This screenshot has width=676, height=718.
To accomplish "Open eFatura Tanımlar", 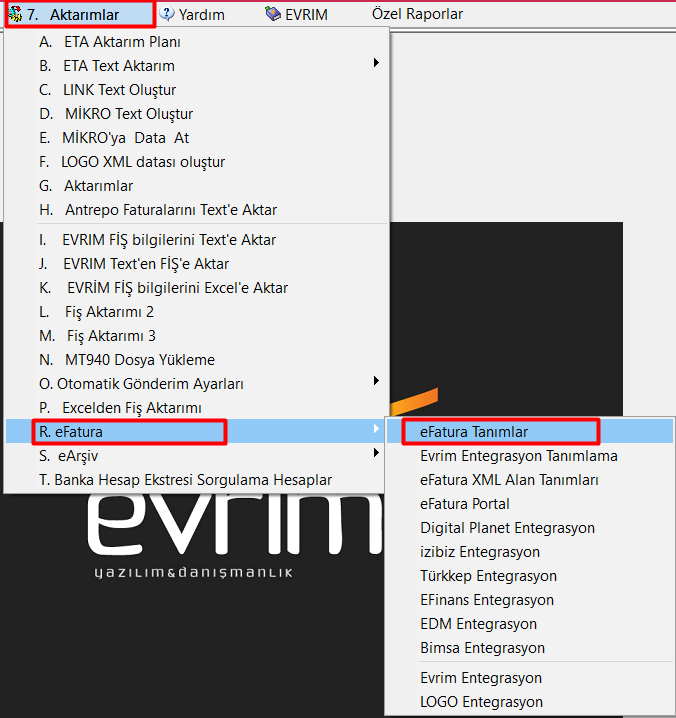I will pyautogui.click(x=530, y=432).
